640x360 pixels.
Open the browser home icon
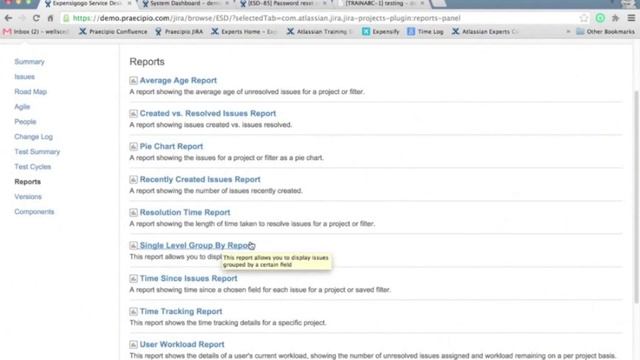[50, 18]
